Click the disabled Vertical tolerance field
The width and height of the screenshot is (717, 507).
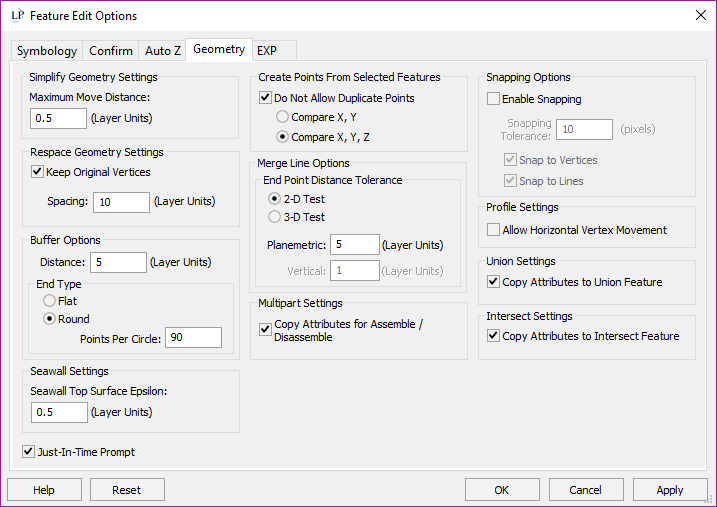[355, 271]
